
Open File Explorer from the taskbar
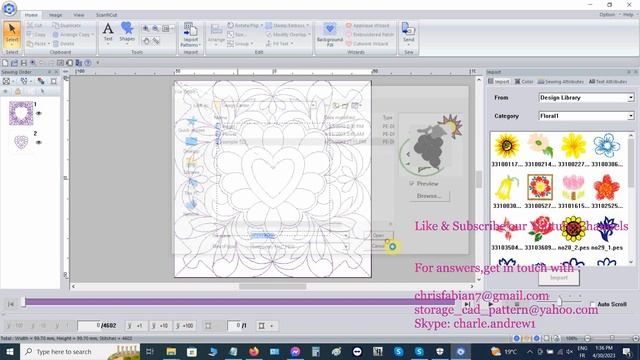point(171,351)
